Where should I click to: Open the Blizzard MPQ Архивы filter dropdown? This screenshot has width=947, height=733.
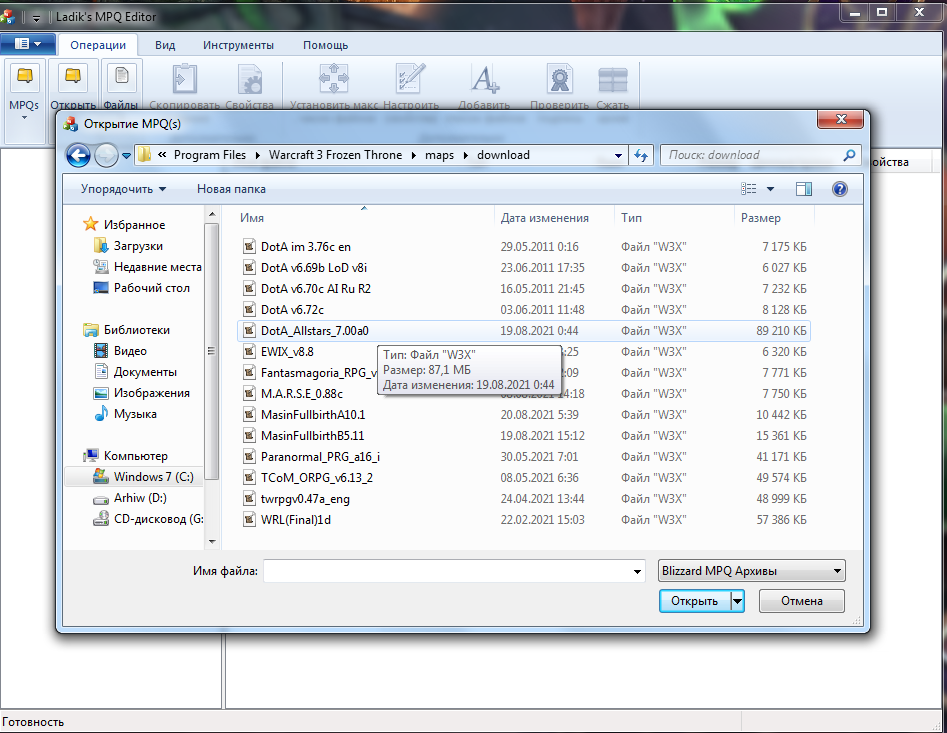coord(751,571)
